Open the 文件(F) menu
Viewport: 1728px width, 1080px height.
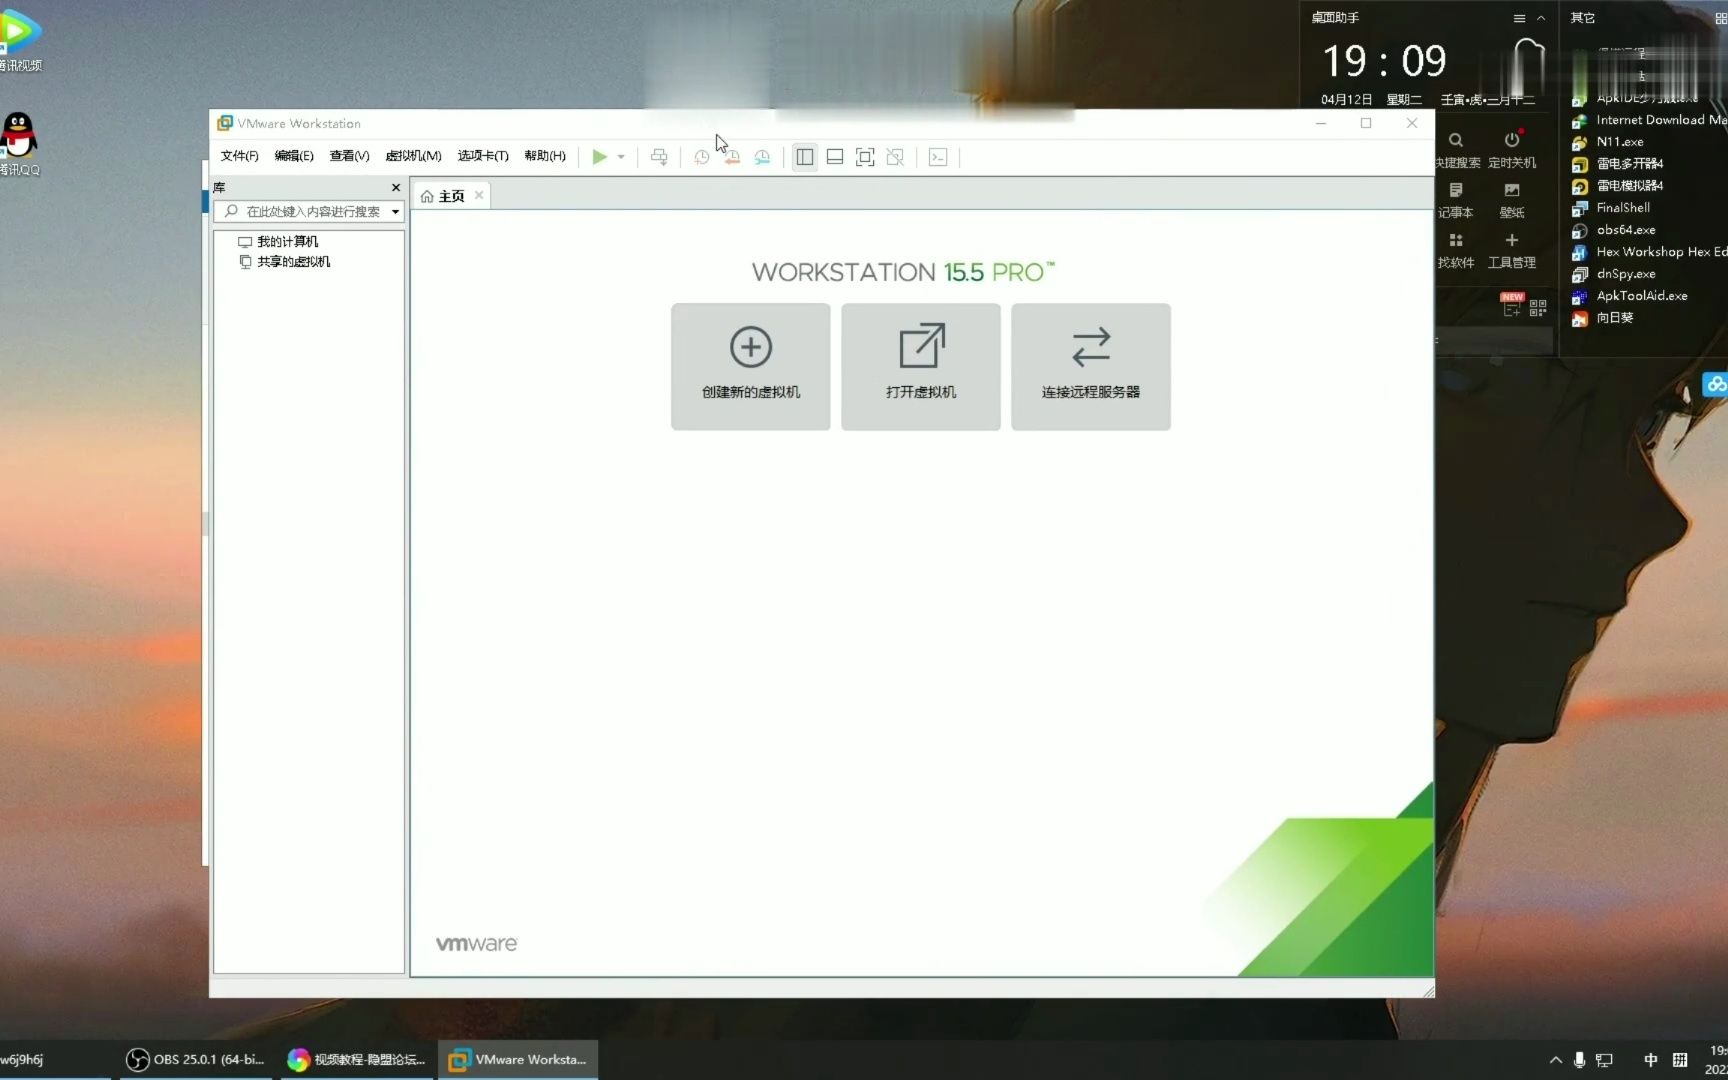(239, 156)
